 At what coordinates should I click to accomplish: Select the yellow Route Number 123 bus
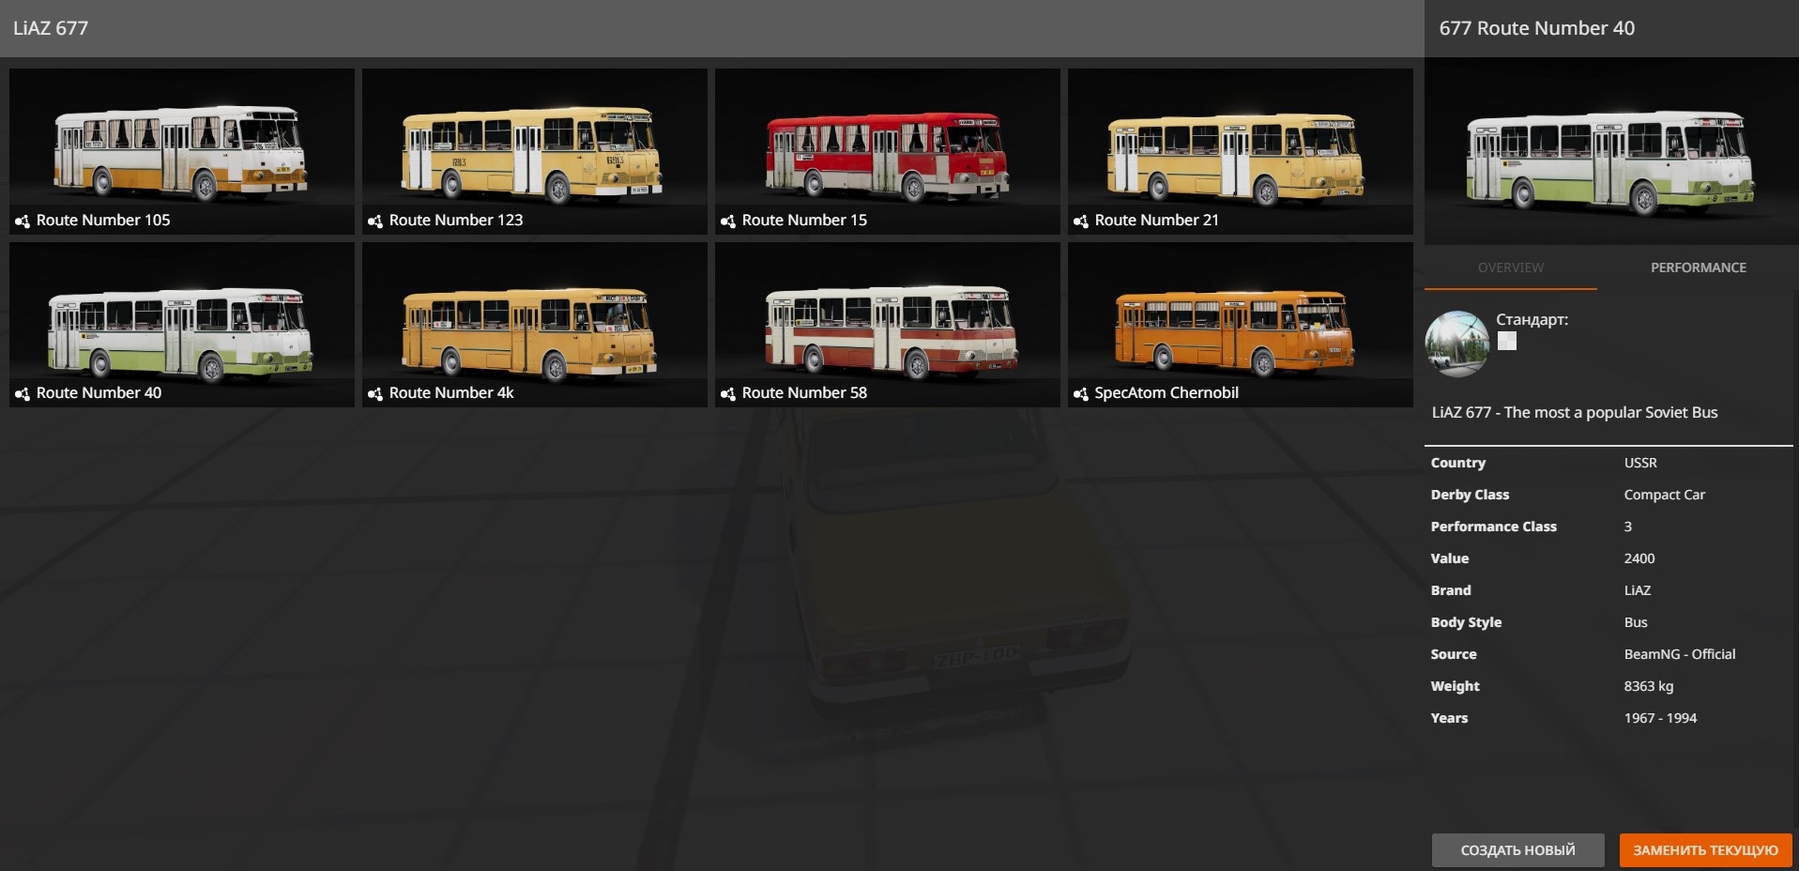[534, 150]
